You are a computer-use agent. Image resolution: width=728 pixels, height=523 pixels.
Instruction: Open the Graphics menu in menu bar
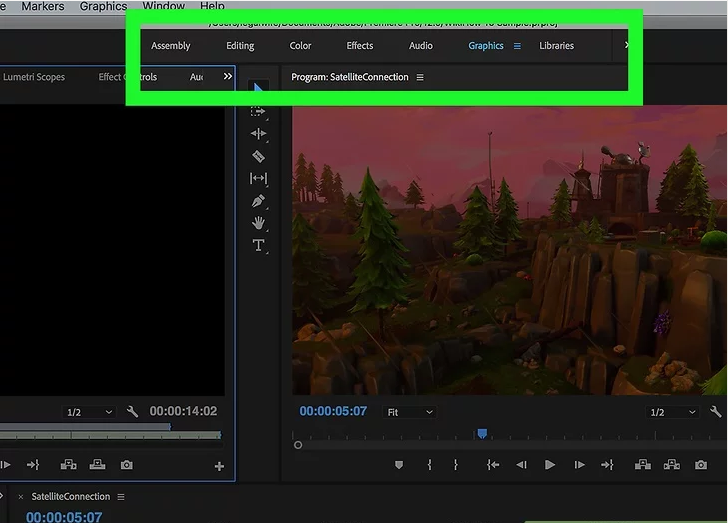[x=104, y=6]
